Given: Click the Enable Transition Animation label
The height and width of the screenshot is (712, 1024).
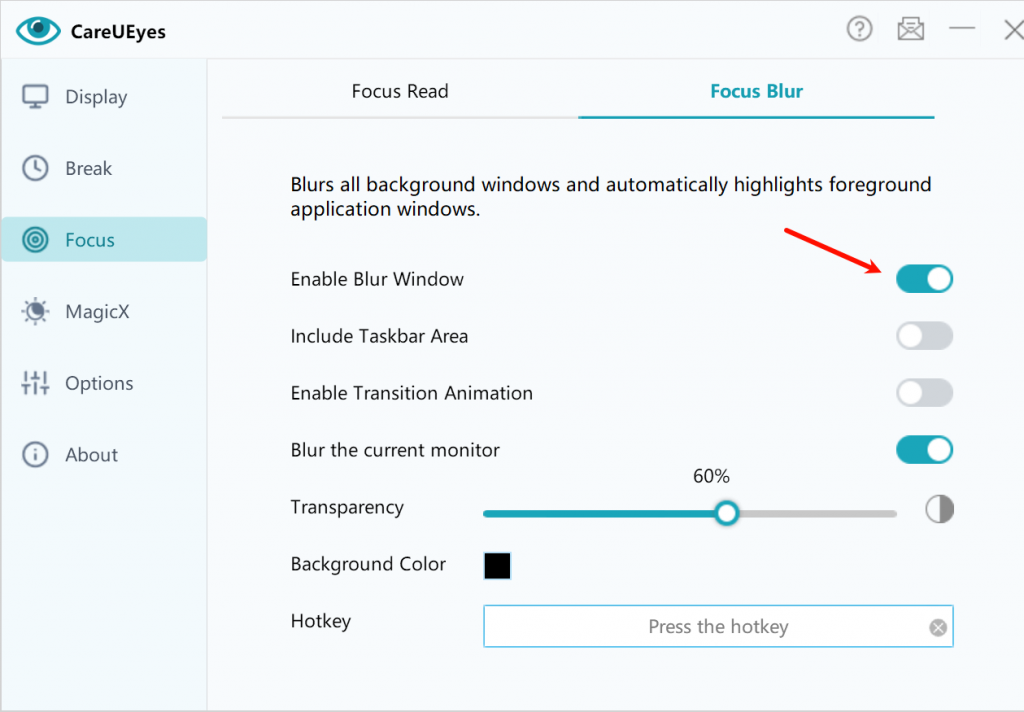Looking at the screenshot, I should [411, 393].
